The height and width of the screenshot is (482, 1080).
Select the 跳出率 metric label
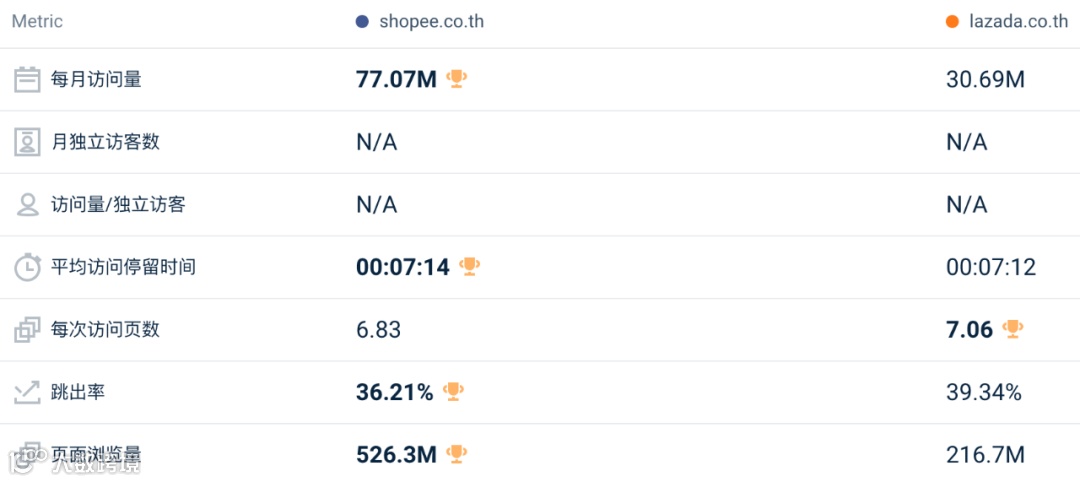78,392
